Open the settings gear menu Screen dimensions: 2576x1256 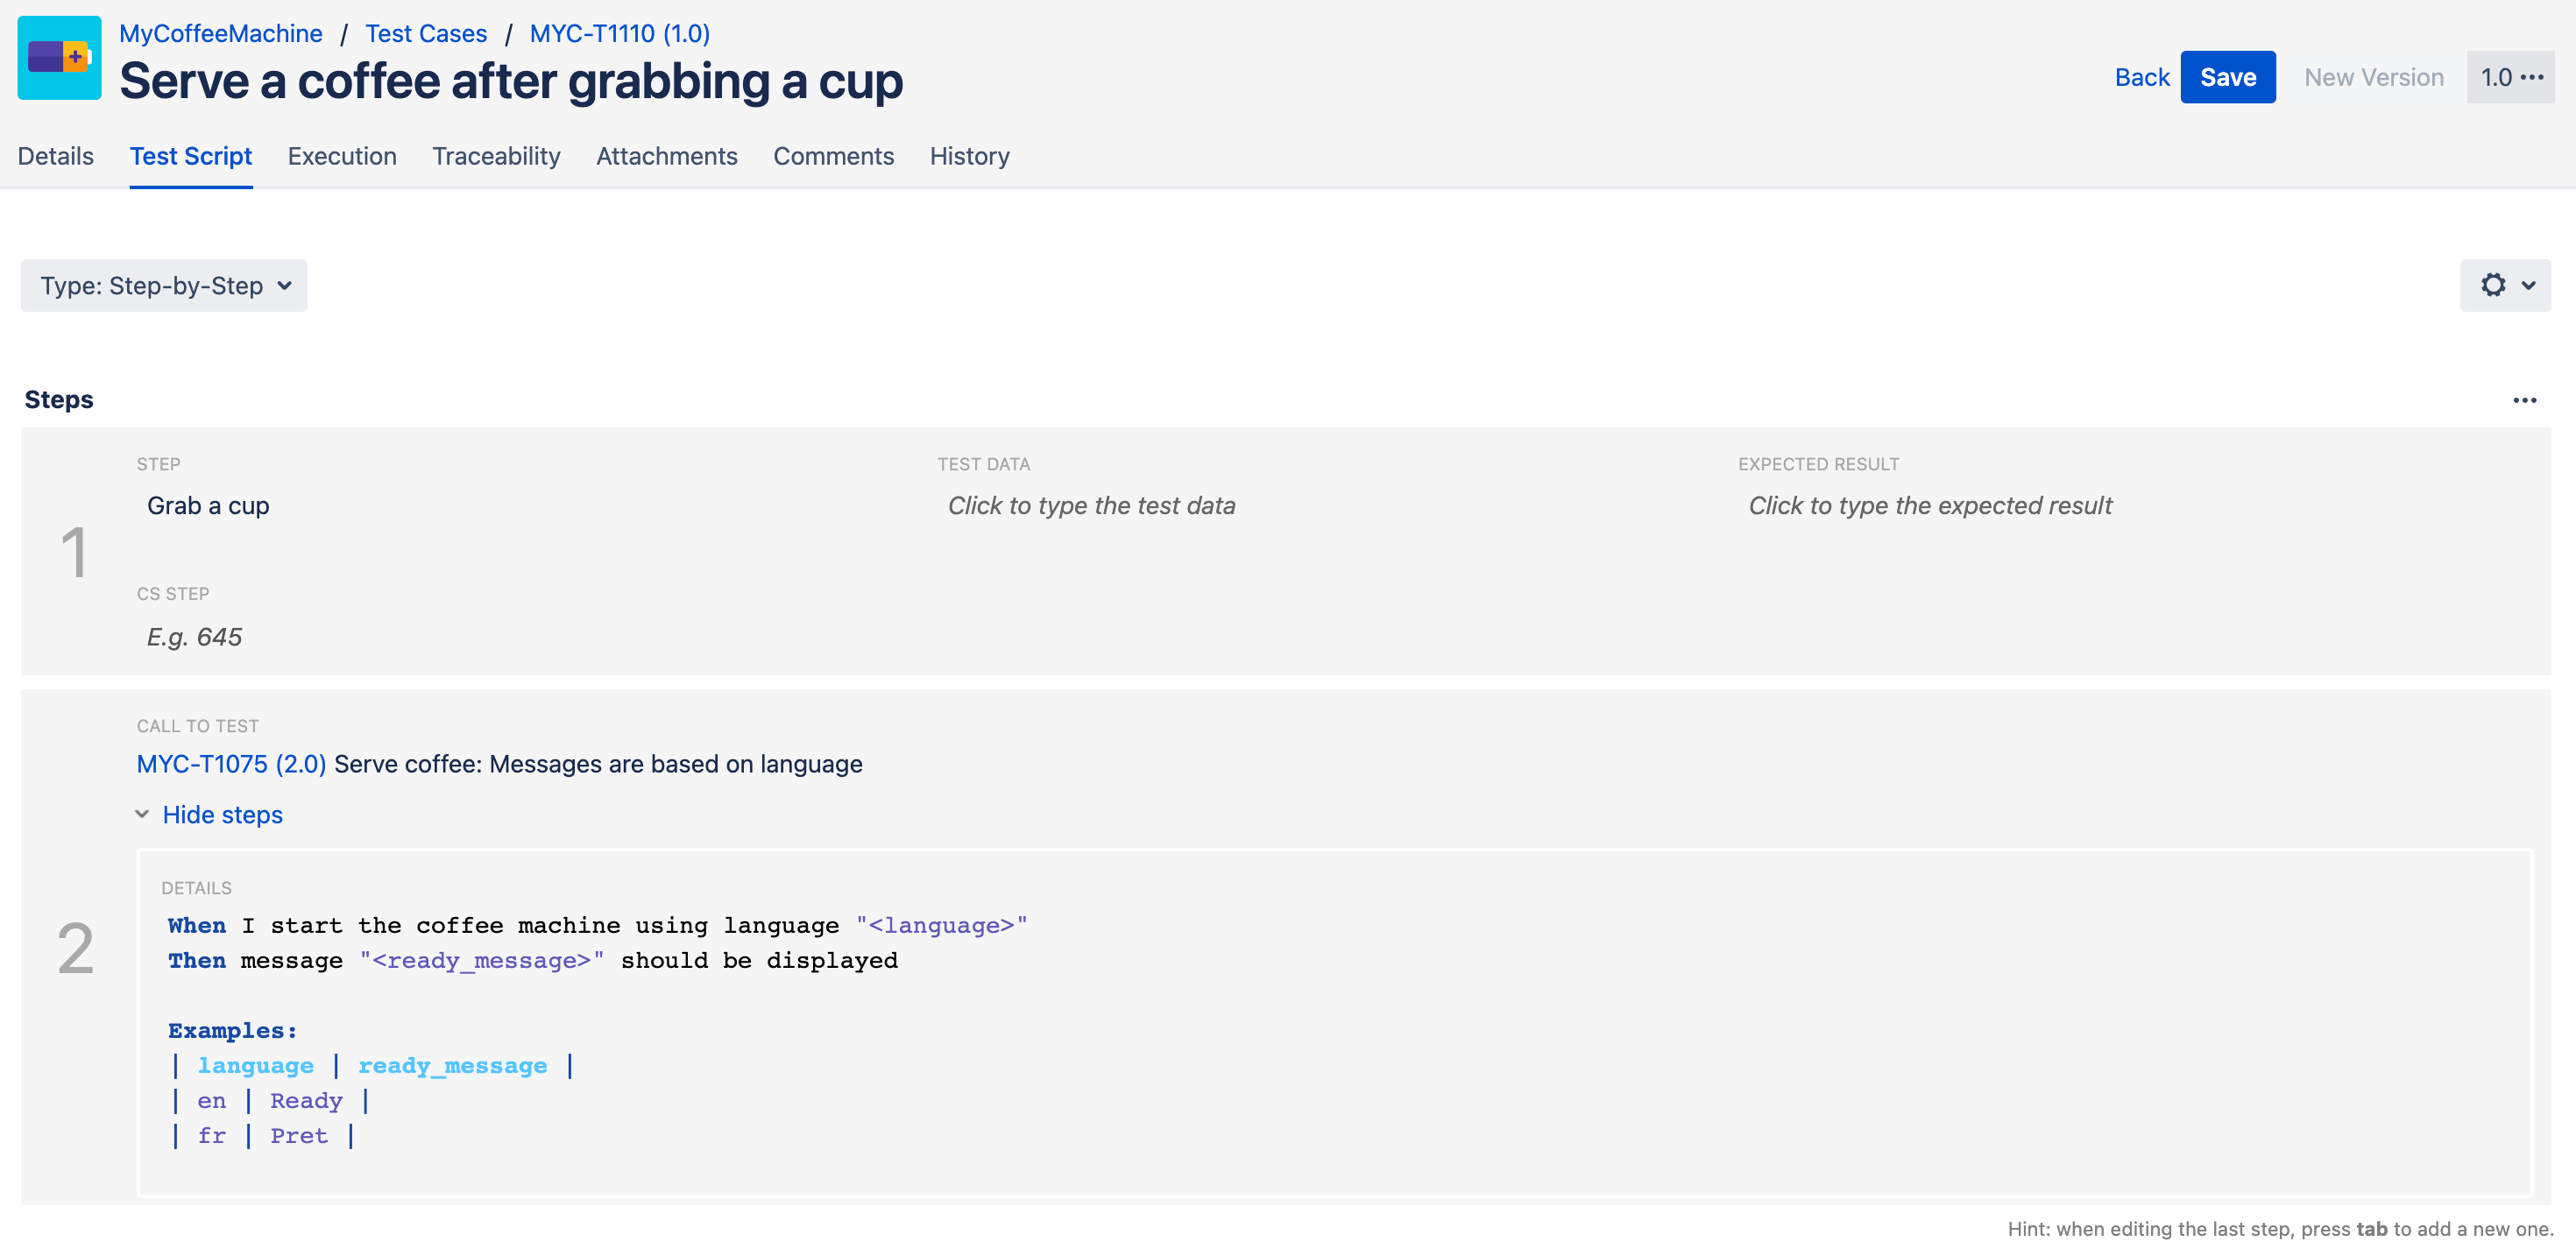point(2504,285)
